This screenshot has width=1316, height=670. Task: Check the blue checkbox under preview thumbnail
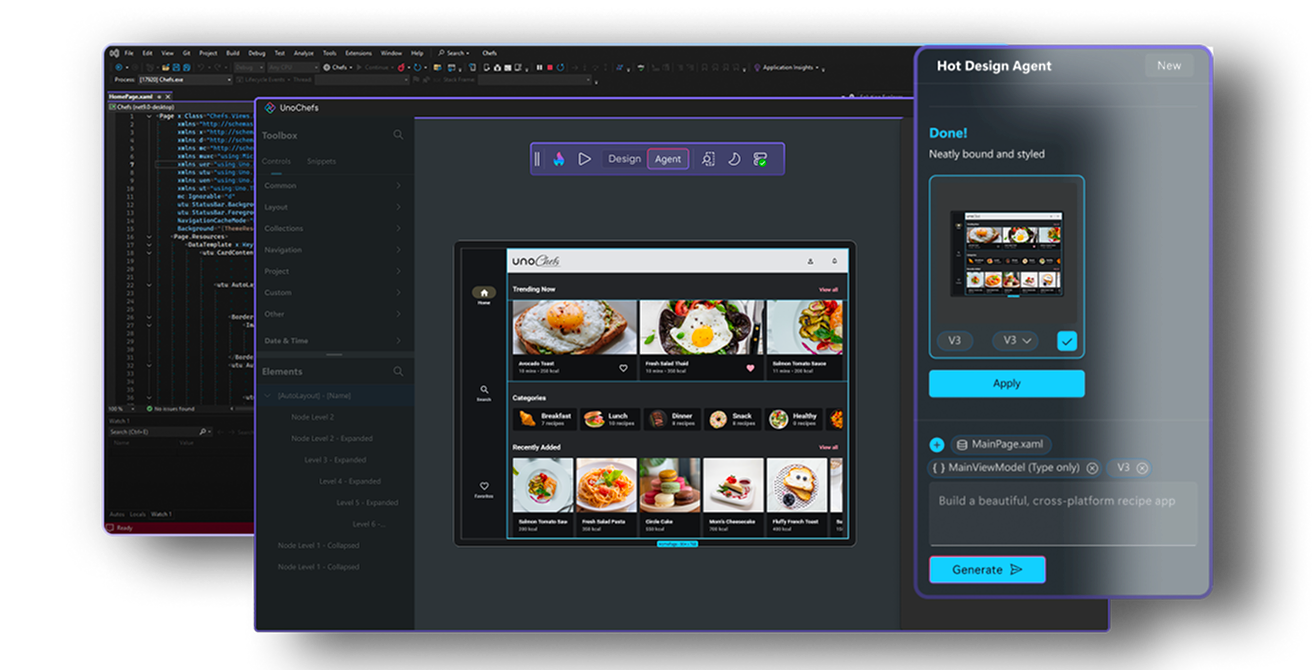[1067, 341]
